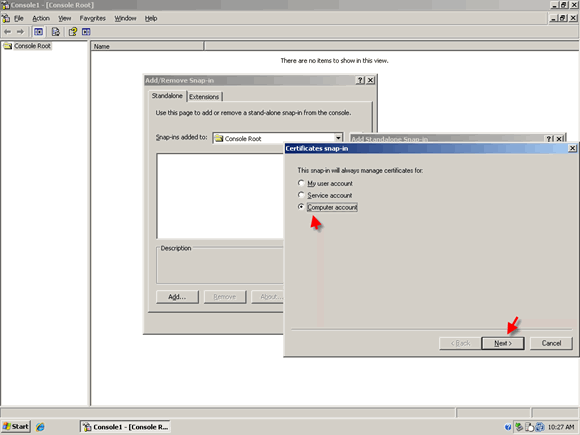The height and width of the screenshot is (435, 580).
Task: Expand the Snap-ins added to dropdown
Action: tap(338, 138)
